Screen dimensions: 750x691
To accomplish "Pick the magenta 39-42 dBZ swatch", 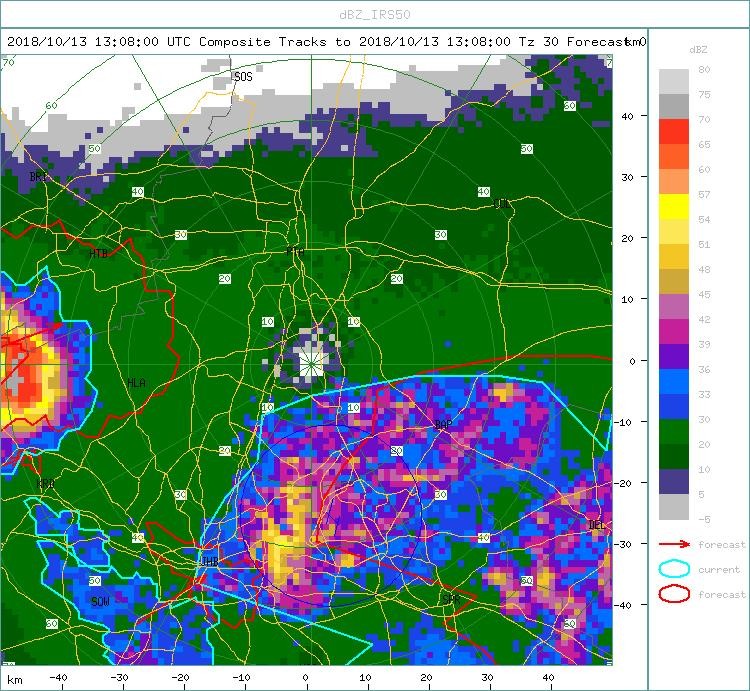I will [673, 331].
